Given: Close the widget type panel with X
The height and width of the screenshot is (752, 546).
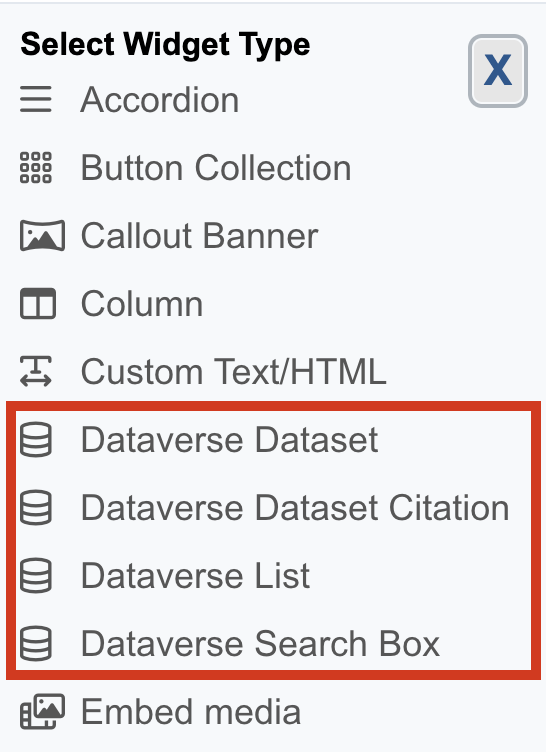Looking at the screenshot, I should [x=498, y=71].
